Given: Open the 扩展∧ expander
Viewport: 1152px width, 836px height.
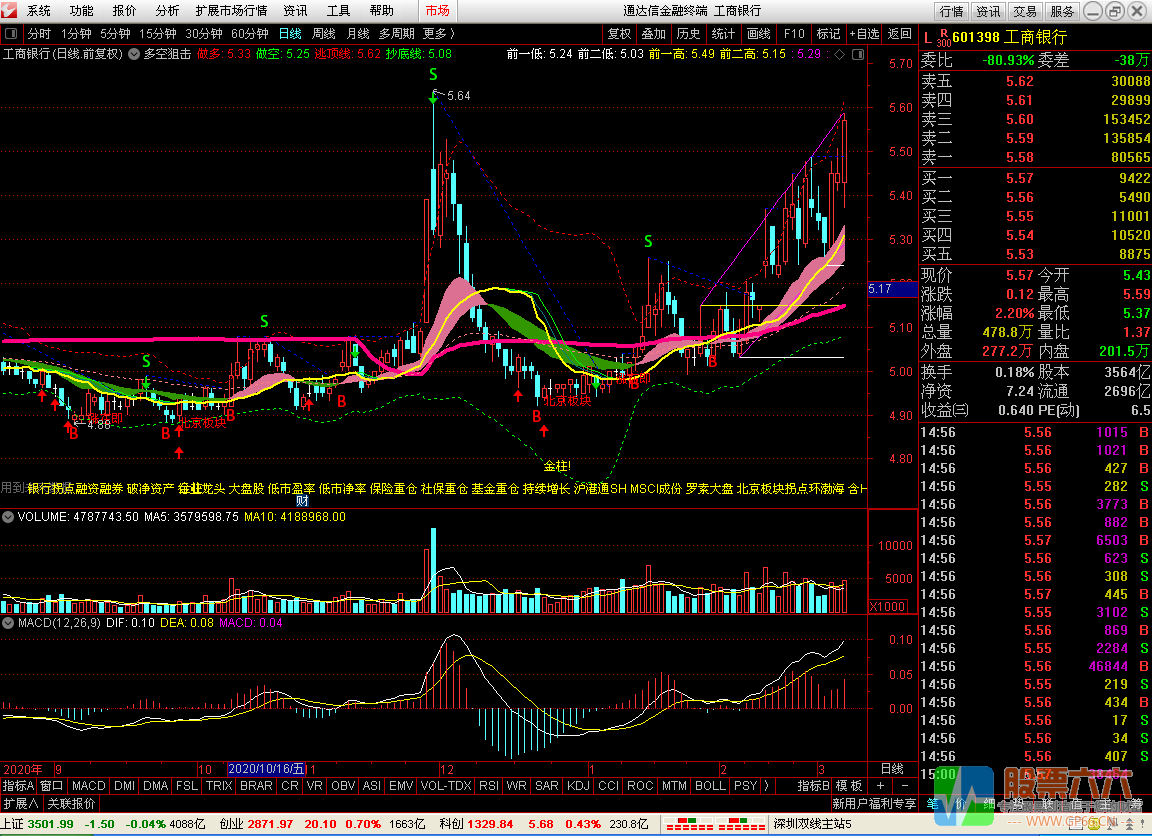Looking at the screenshot, I should (x=21, y=804).
